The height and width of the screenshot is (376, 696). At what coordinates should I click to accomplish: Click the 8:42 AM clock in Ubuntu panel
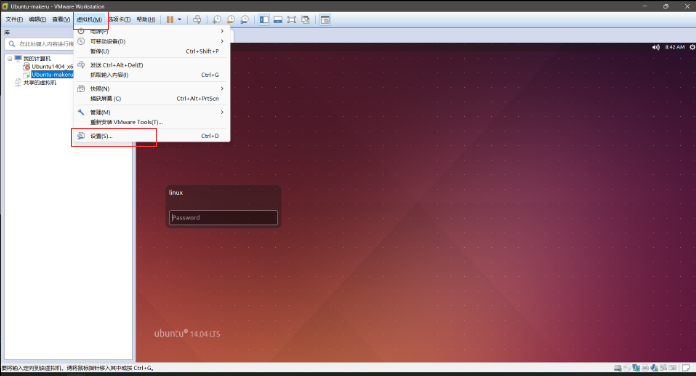tap(675, 47)
